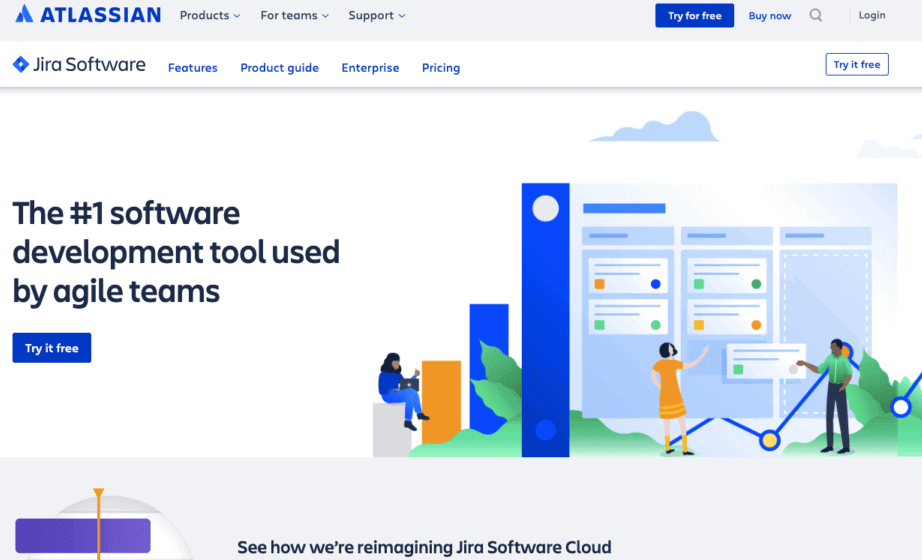Click the Atlassian logo
Image resolution: width=922 pixels, height=560 pixels.
tap(88, 14)
